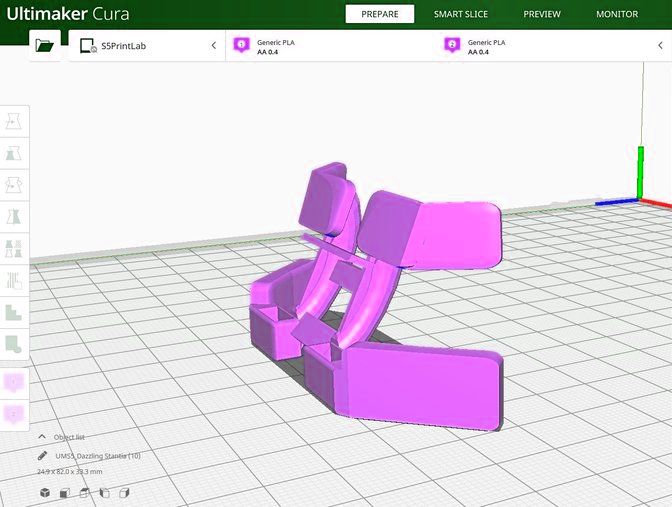Open file with the folder icon
672x507 pixels.
45,45
